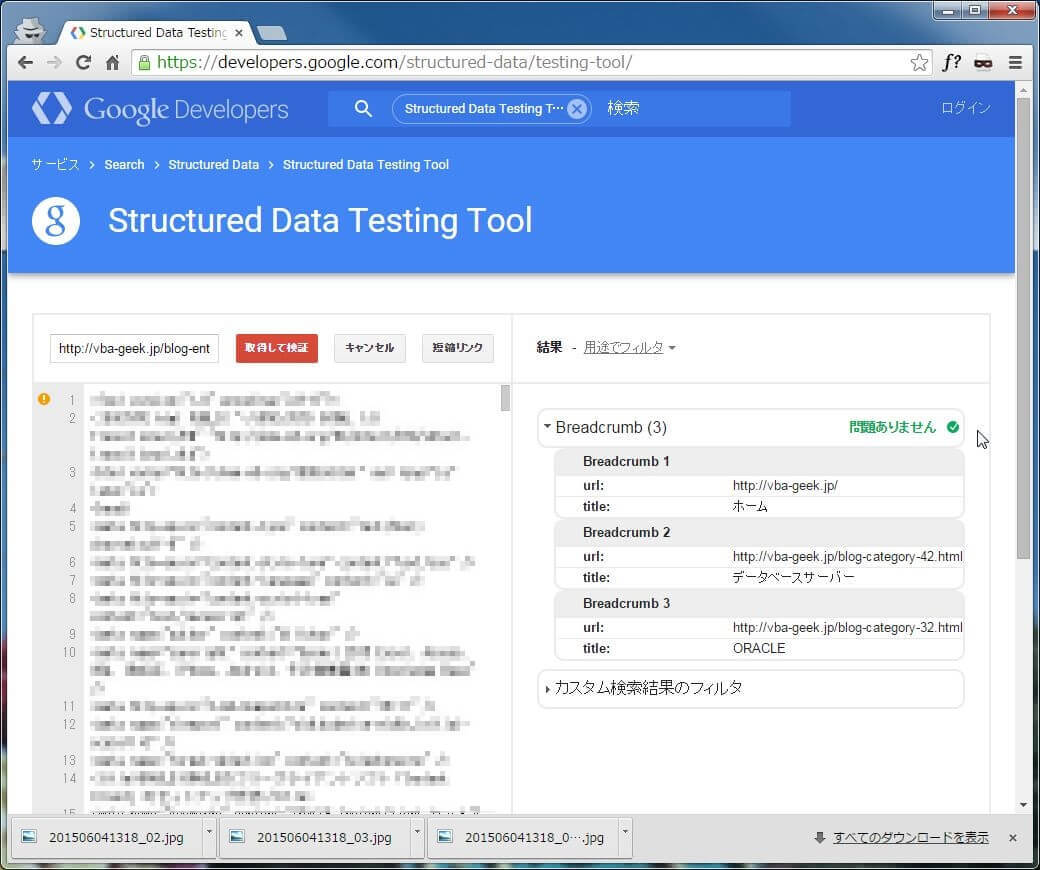Select Structured Data breadcrumb link

coord(213,165)
